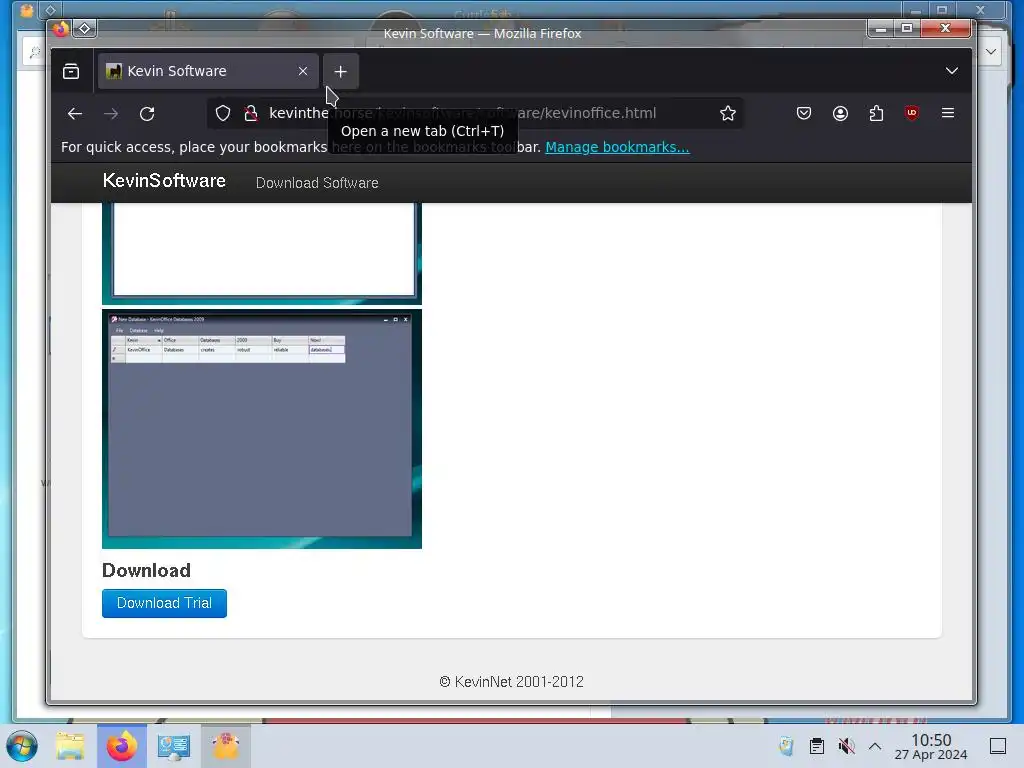
Task: Close the Kevin Software tab
Action: [x=303, y=71]
